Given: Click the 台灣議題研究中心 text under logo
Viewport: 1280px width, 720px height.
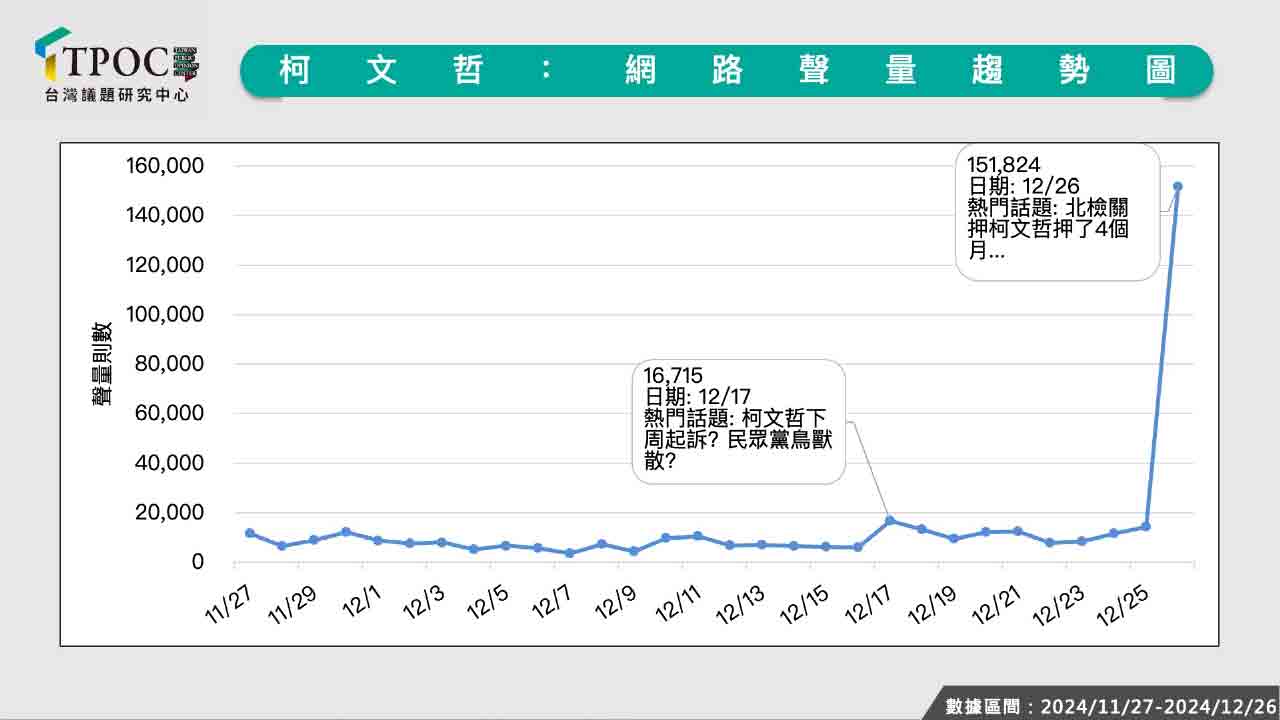Looking at the screenshot, I should 117,96.
